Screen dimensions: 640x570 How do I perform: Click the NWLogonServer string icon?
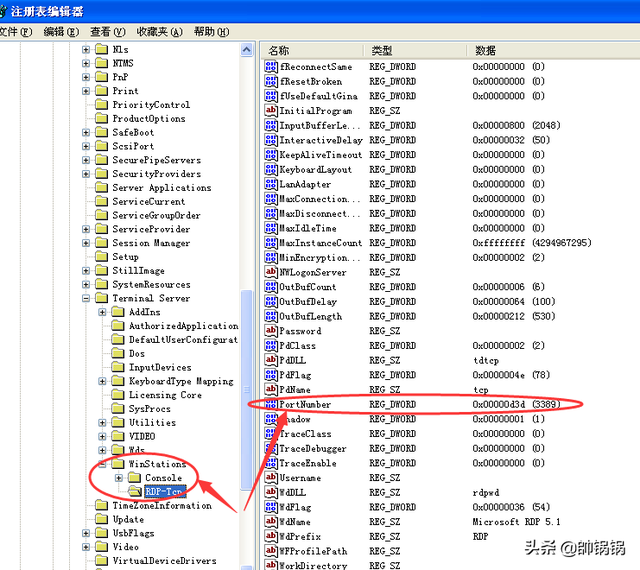[271, 272]
